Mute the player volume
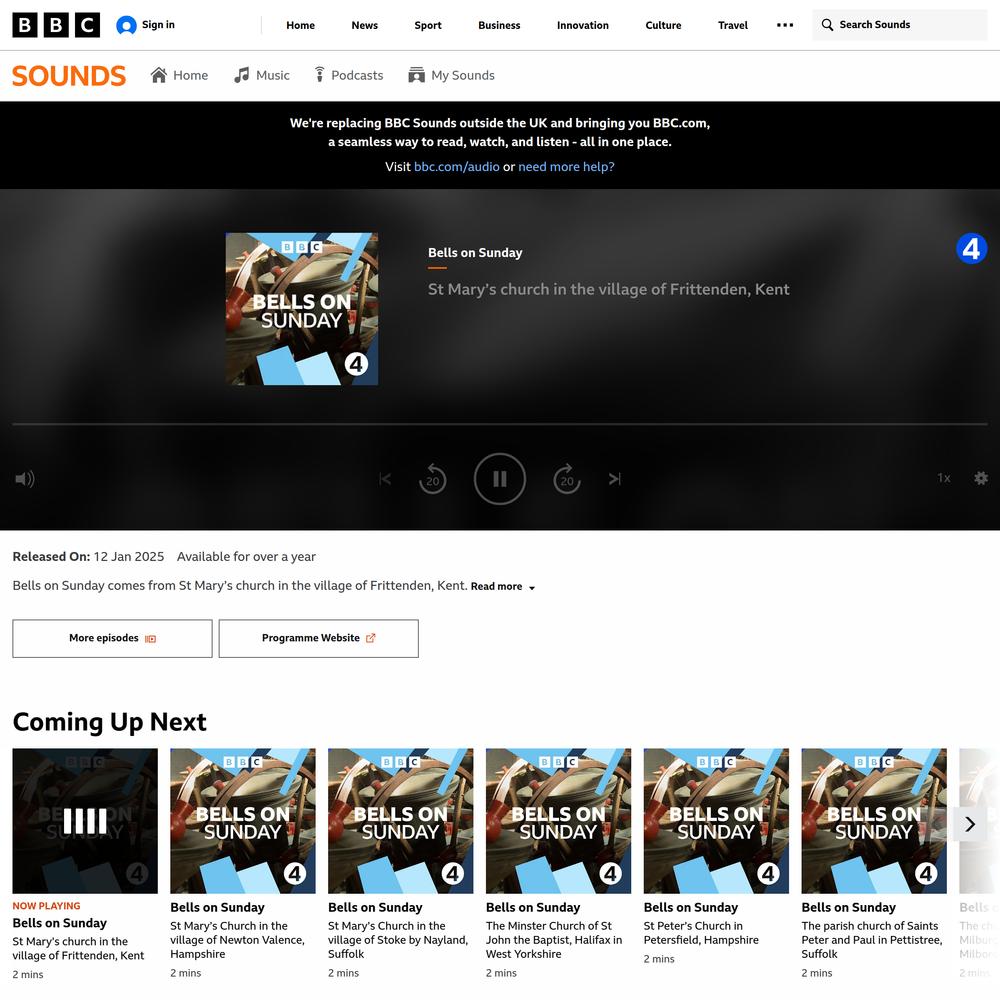Viewport: 1000px width, 1000px height. [x=25, y=479]
